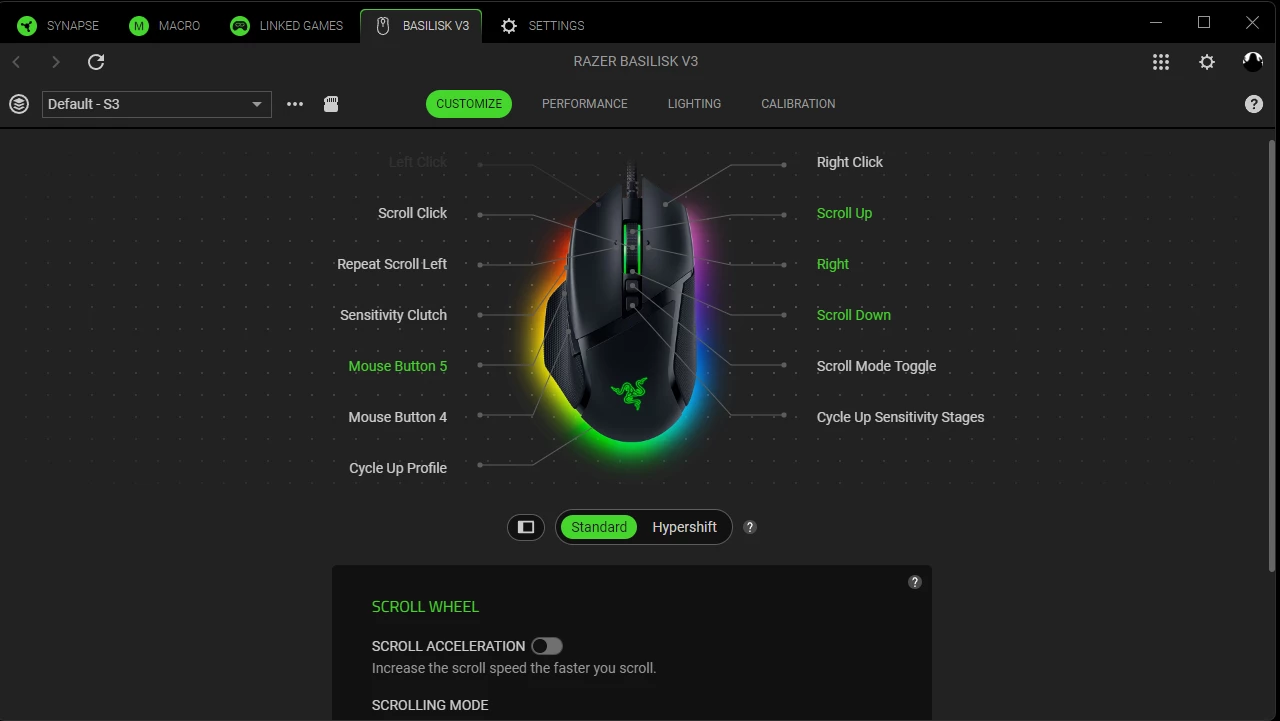Open the user account avatar
The image size is (1280, 721).
(1253, 62)
